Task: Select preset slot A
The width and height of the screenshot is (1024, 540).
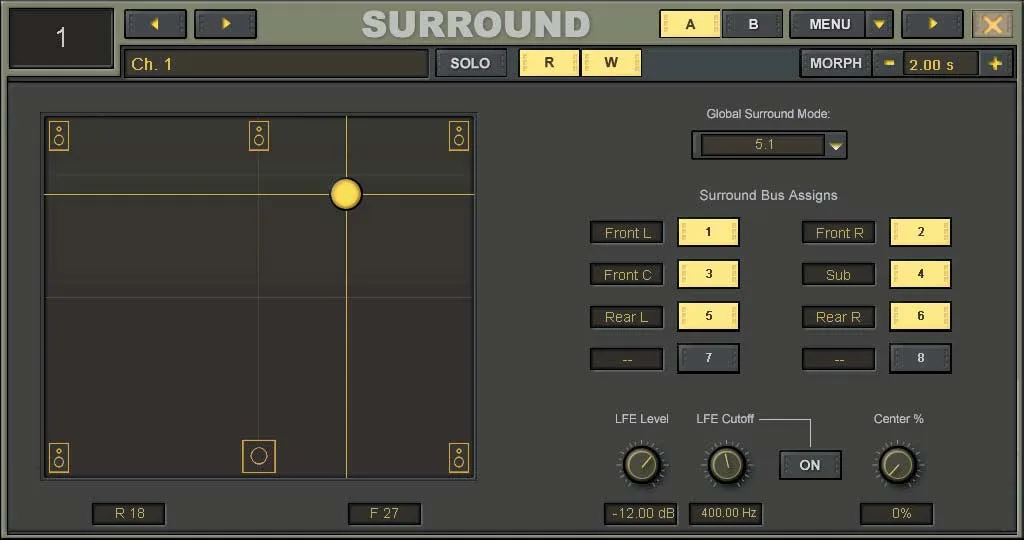Action: click(690, 24)
